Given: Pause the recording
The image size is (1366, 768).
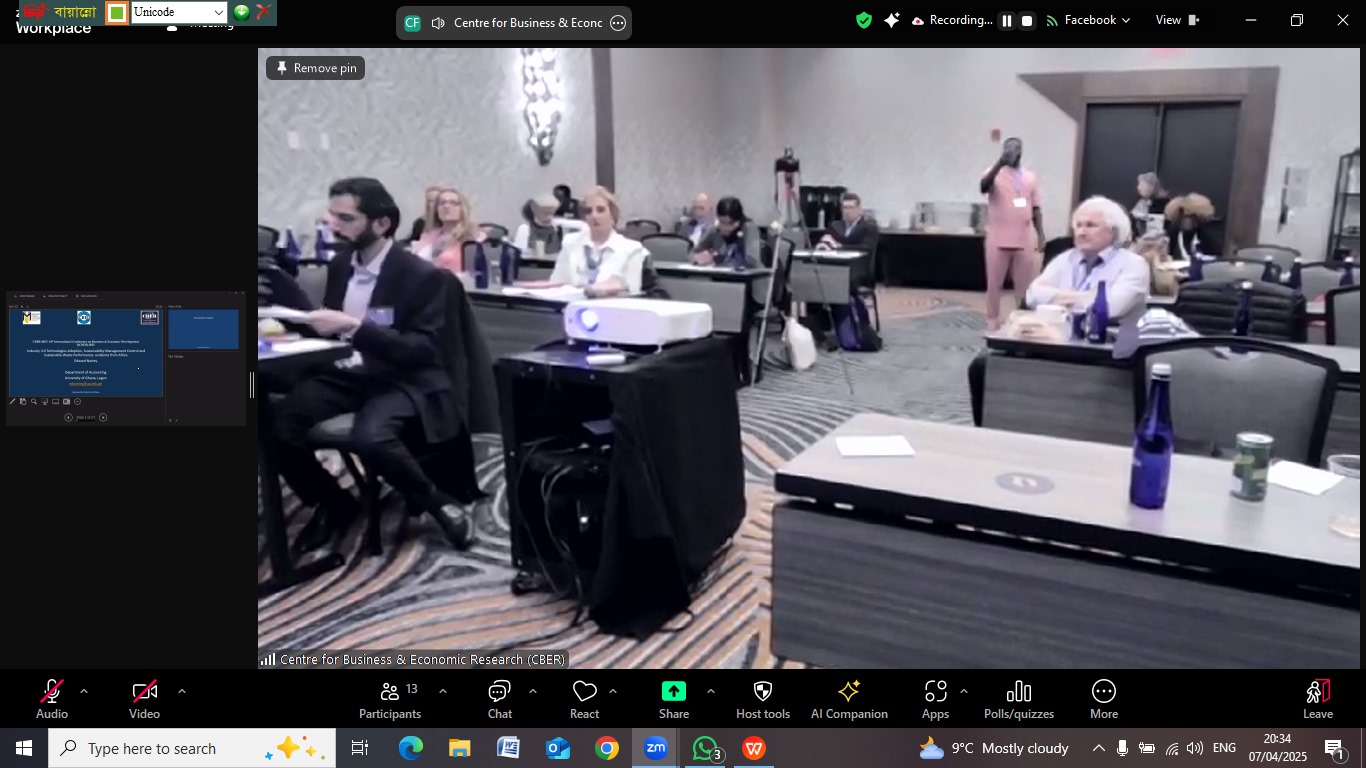Looking at the screenshot, I should point(1006,21).
